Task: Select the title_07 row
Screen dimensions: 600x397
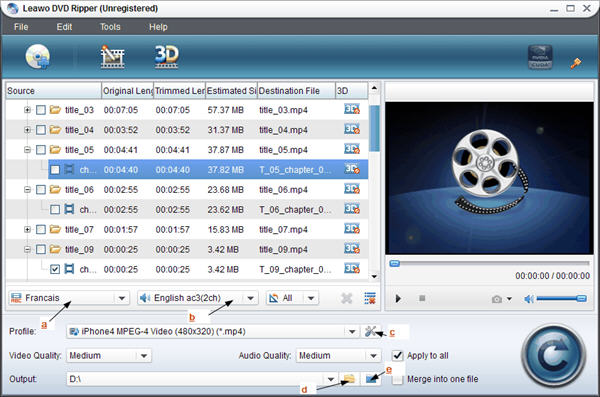Action: pyautogui.click(x=187, y=229)
